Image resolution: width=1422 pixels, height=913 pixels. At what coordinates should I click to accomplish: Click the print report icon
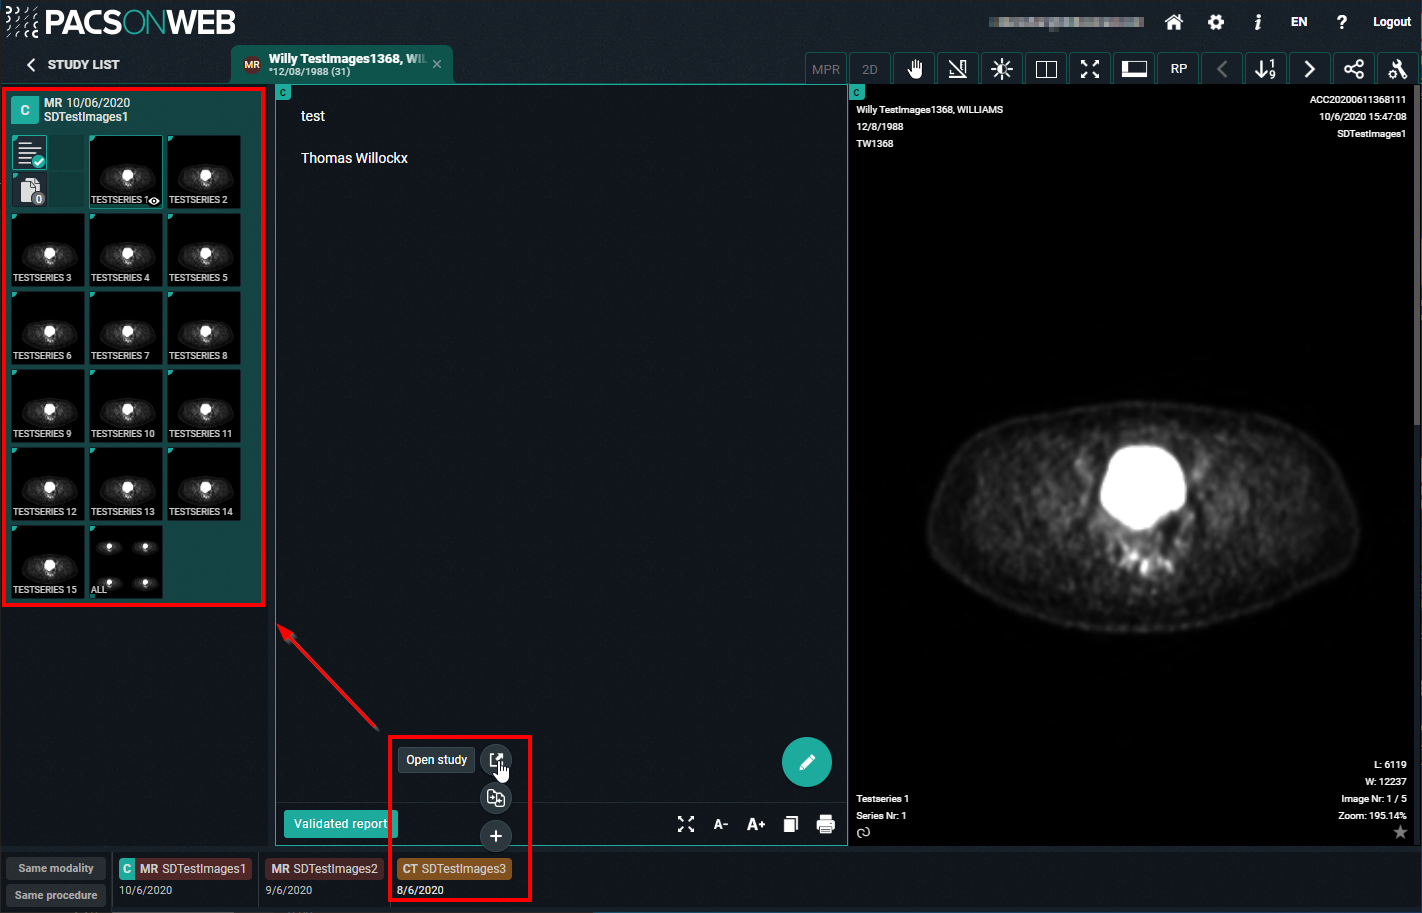pyautogui.click(x=825, y=824)
